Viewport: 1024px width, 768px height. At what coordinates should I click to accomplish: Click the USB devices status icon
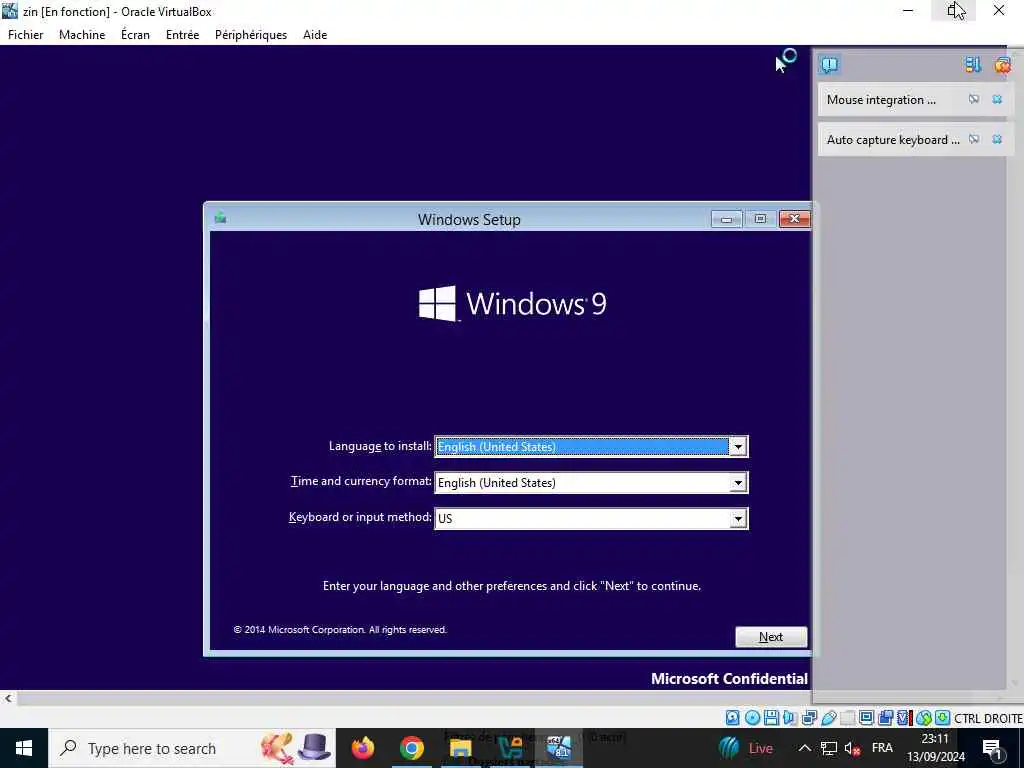click(829, 718)
